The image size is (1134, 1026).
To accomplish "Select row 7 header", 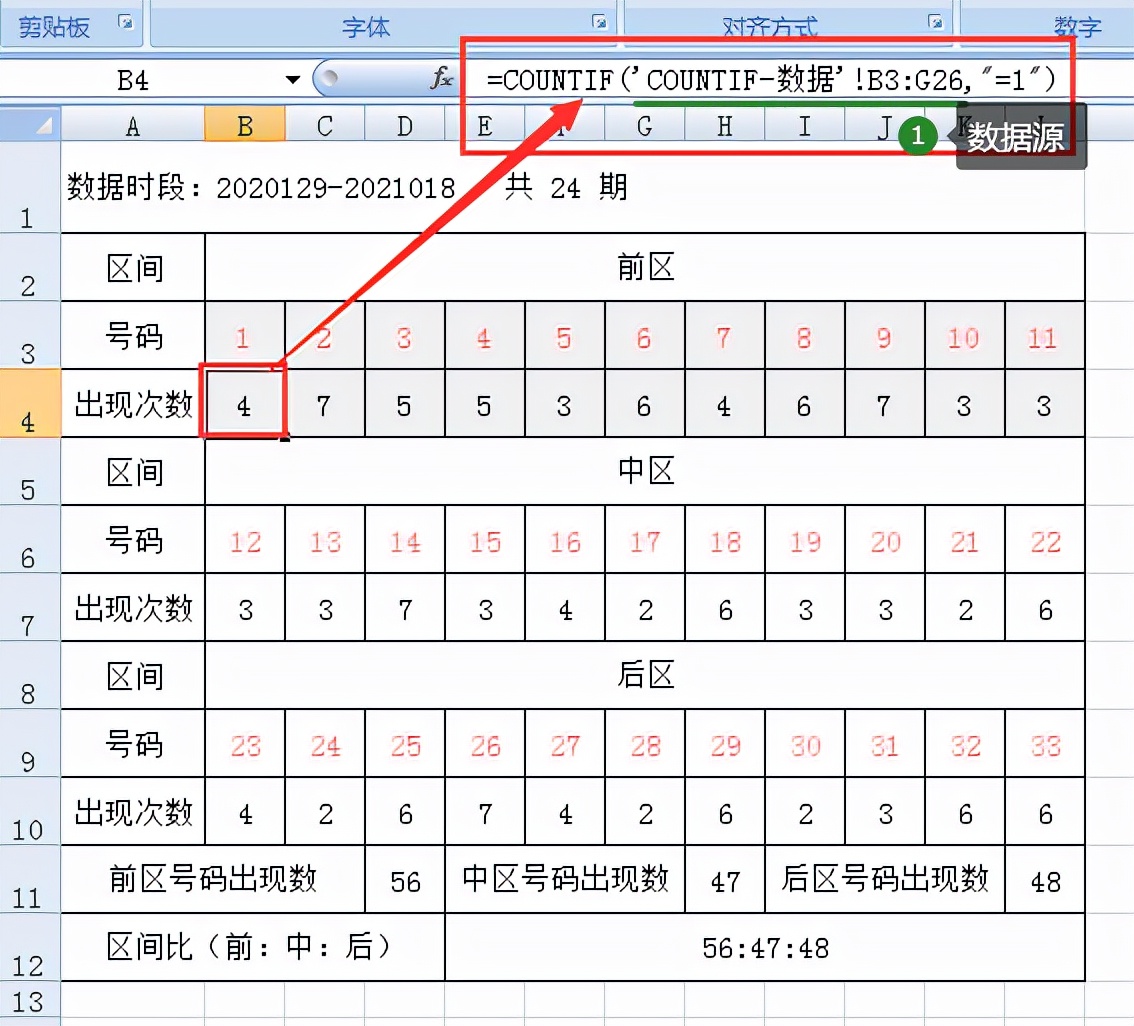I will (x=30, y=607).
